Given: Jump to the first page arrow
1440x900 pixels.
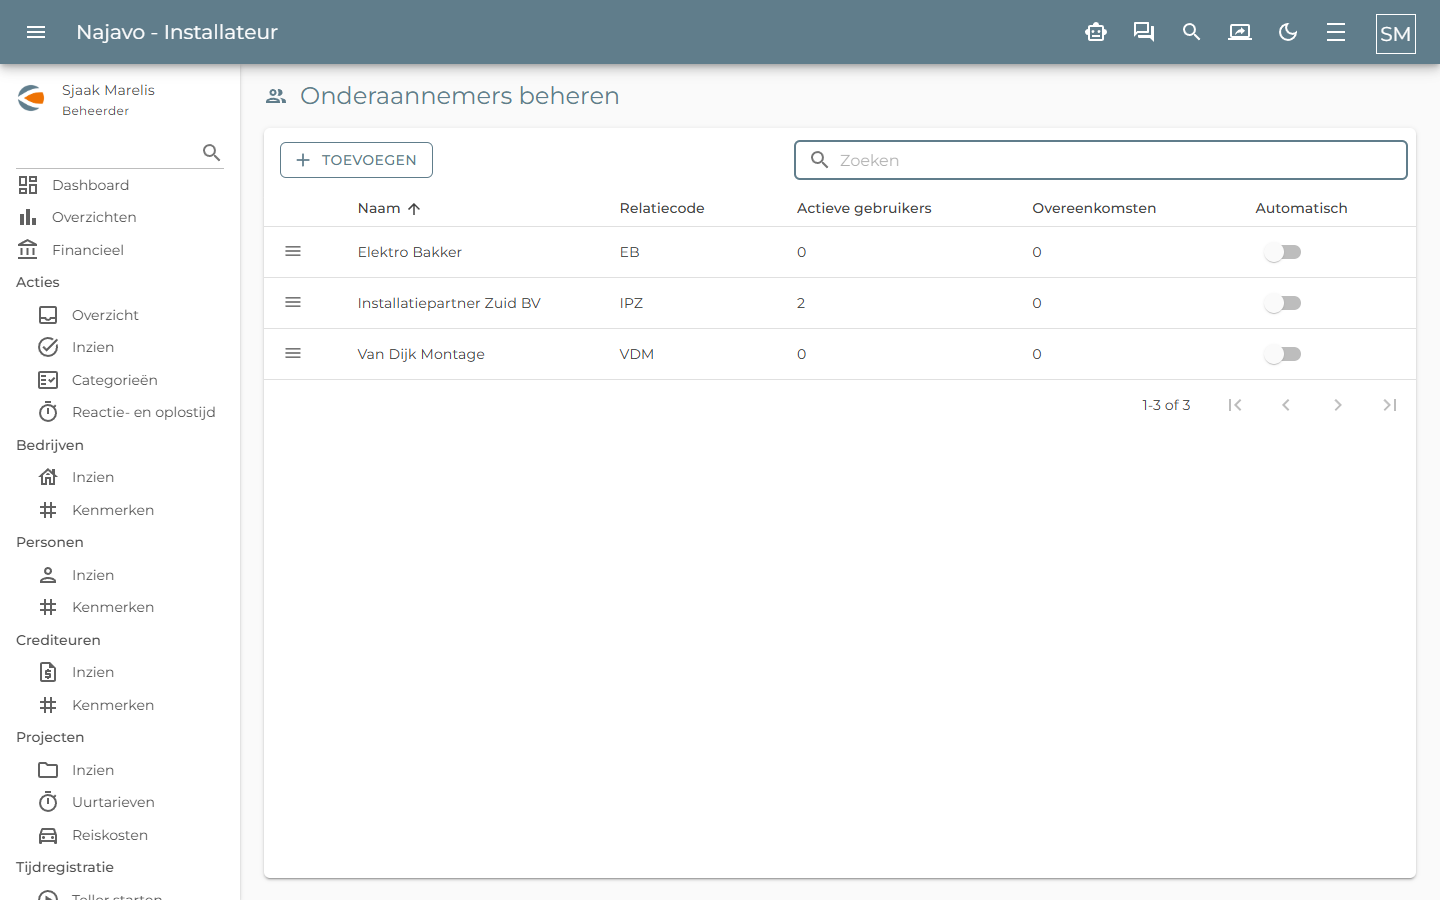Looking at the screenshot, I should pyautogui.click(x=1235, y=405).
